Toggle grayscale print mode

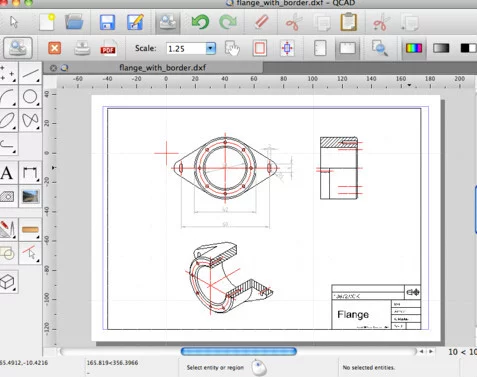click(x=441, y=48)
